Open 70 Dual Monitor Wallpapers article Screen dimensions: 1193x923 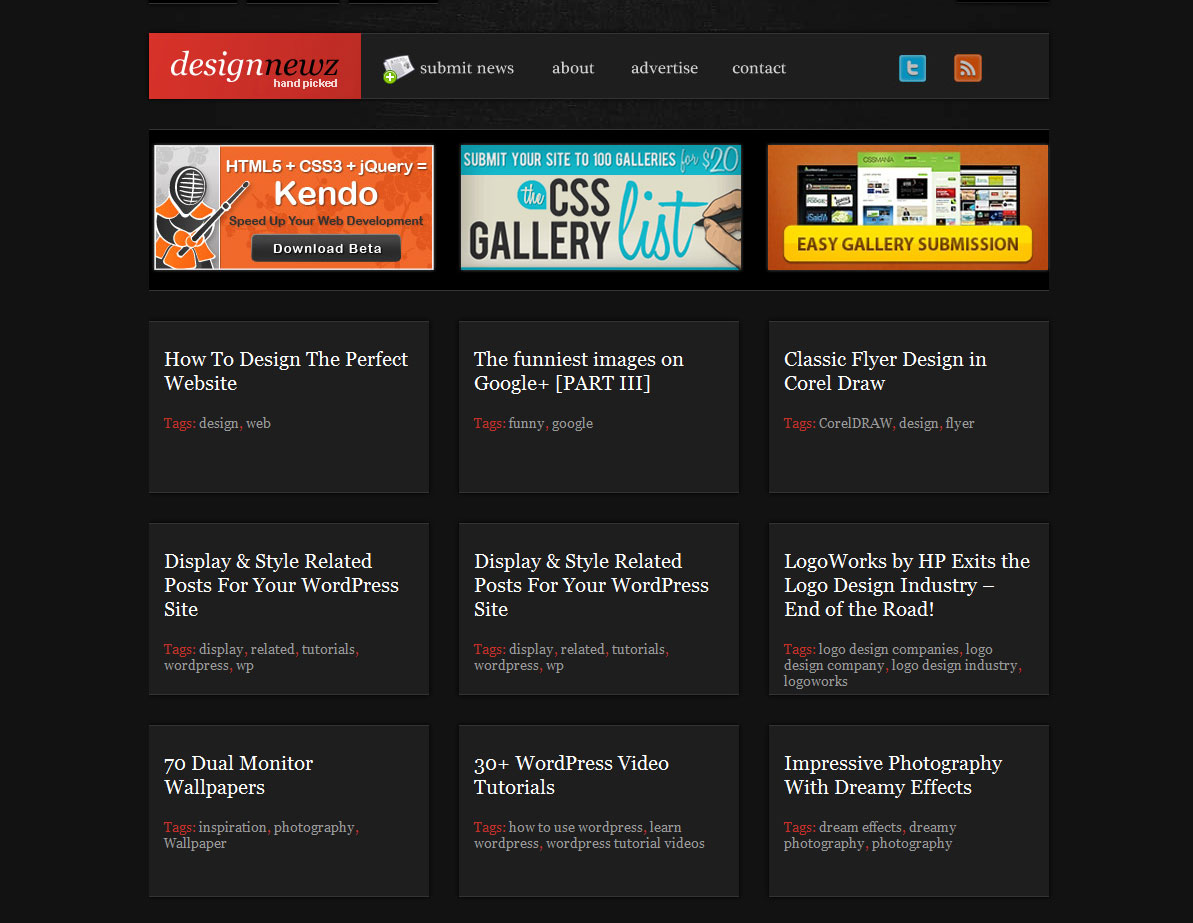point(238,775)
